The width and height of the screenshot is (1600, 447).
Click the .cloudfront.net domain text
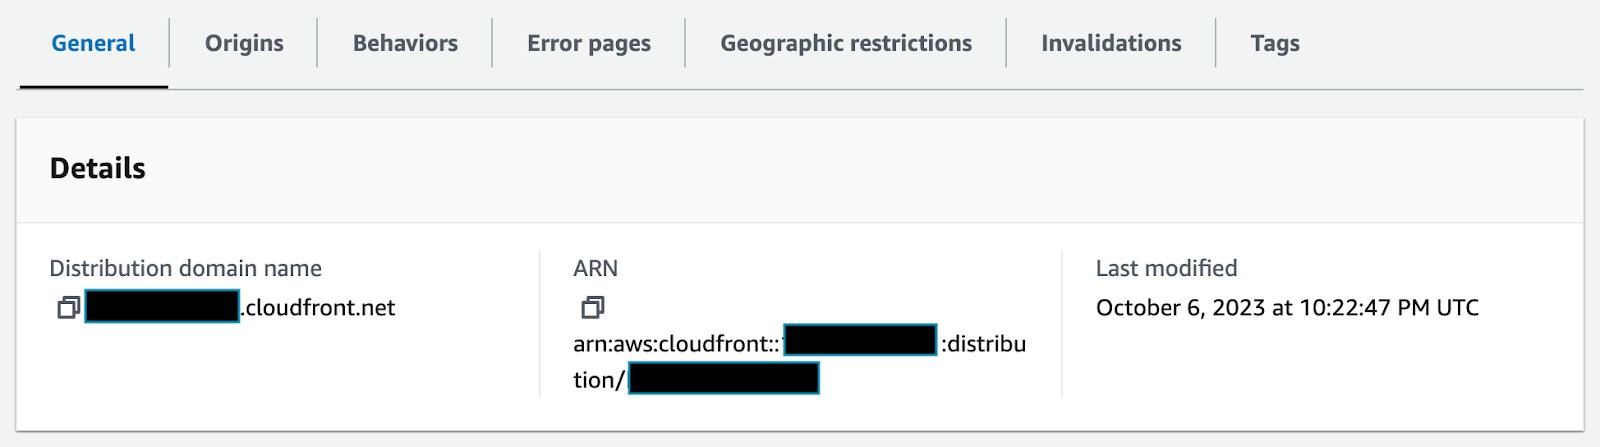click(x=319, y=307)
